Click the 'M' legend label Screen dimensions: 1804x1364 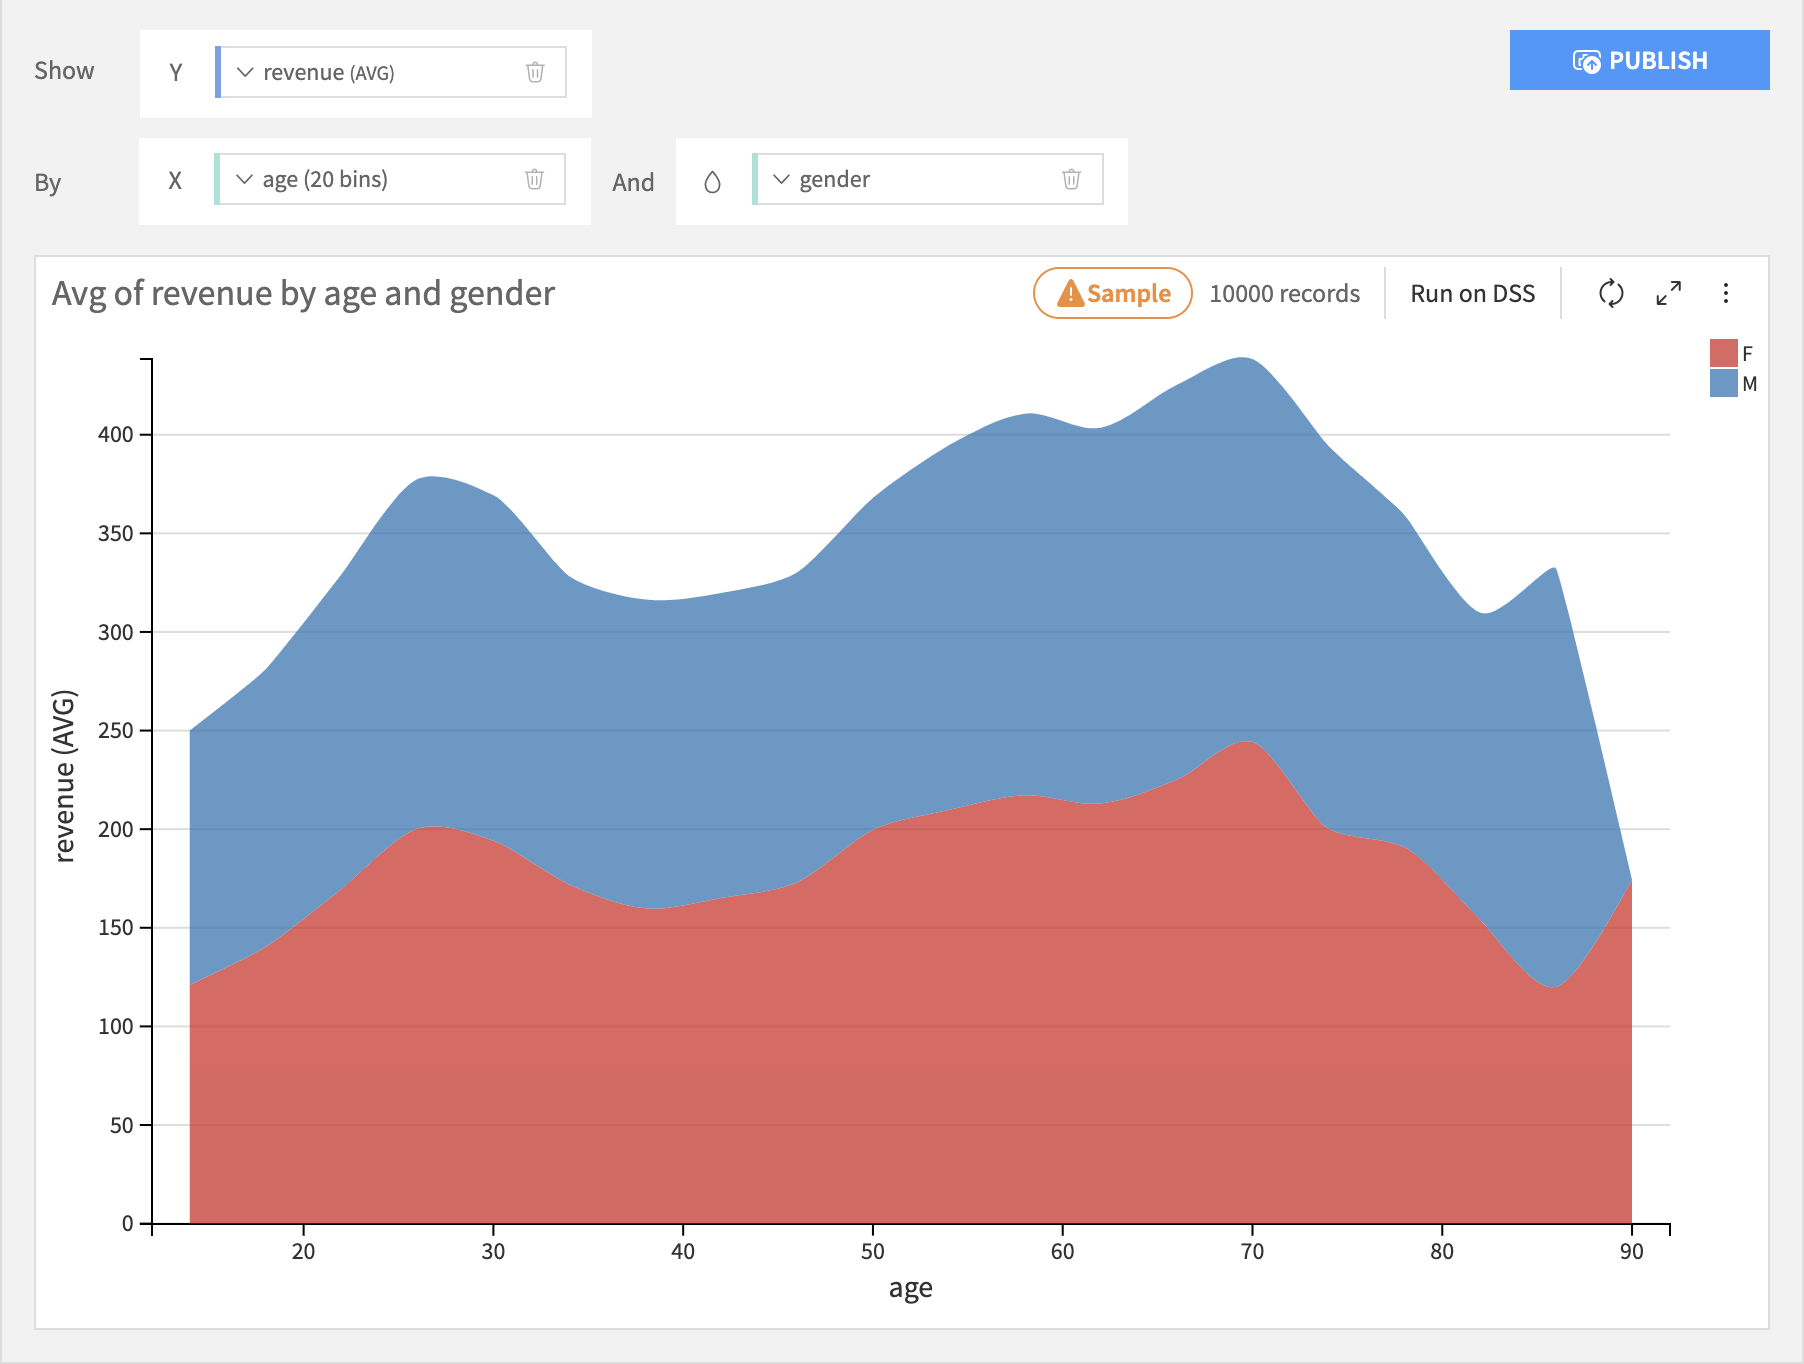[x=1749, y=383]
